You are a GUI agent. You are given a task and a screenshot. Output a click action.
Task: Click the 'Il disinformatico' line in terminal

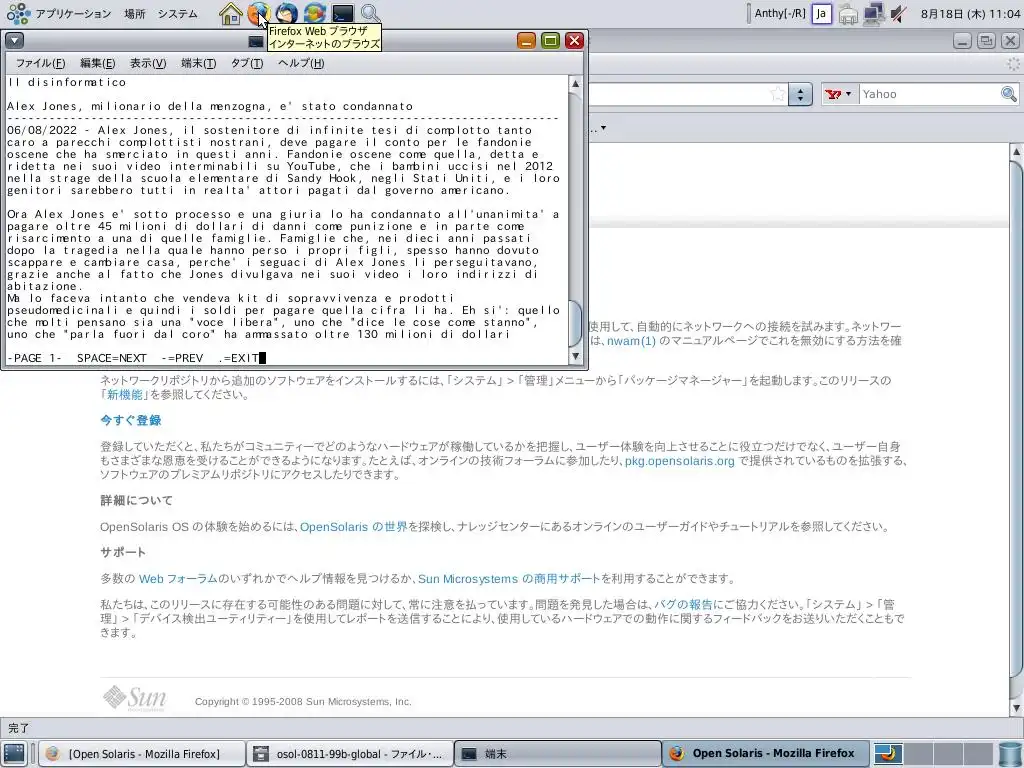[67, 82]
